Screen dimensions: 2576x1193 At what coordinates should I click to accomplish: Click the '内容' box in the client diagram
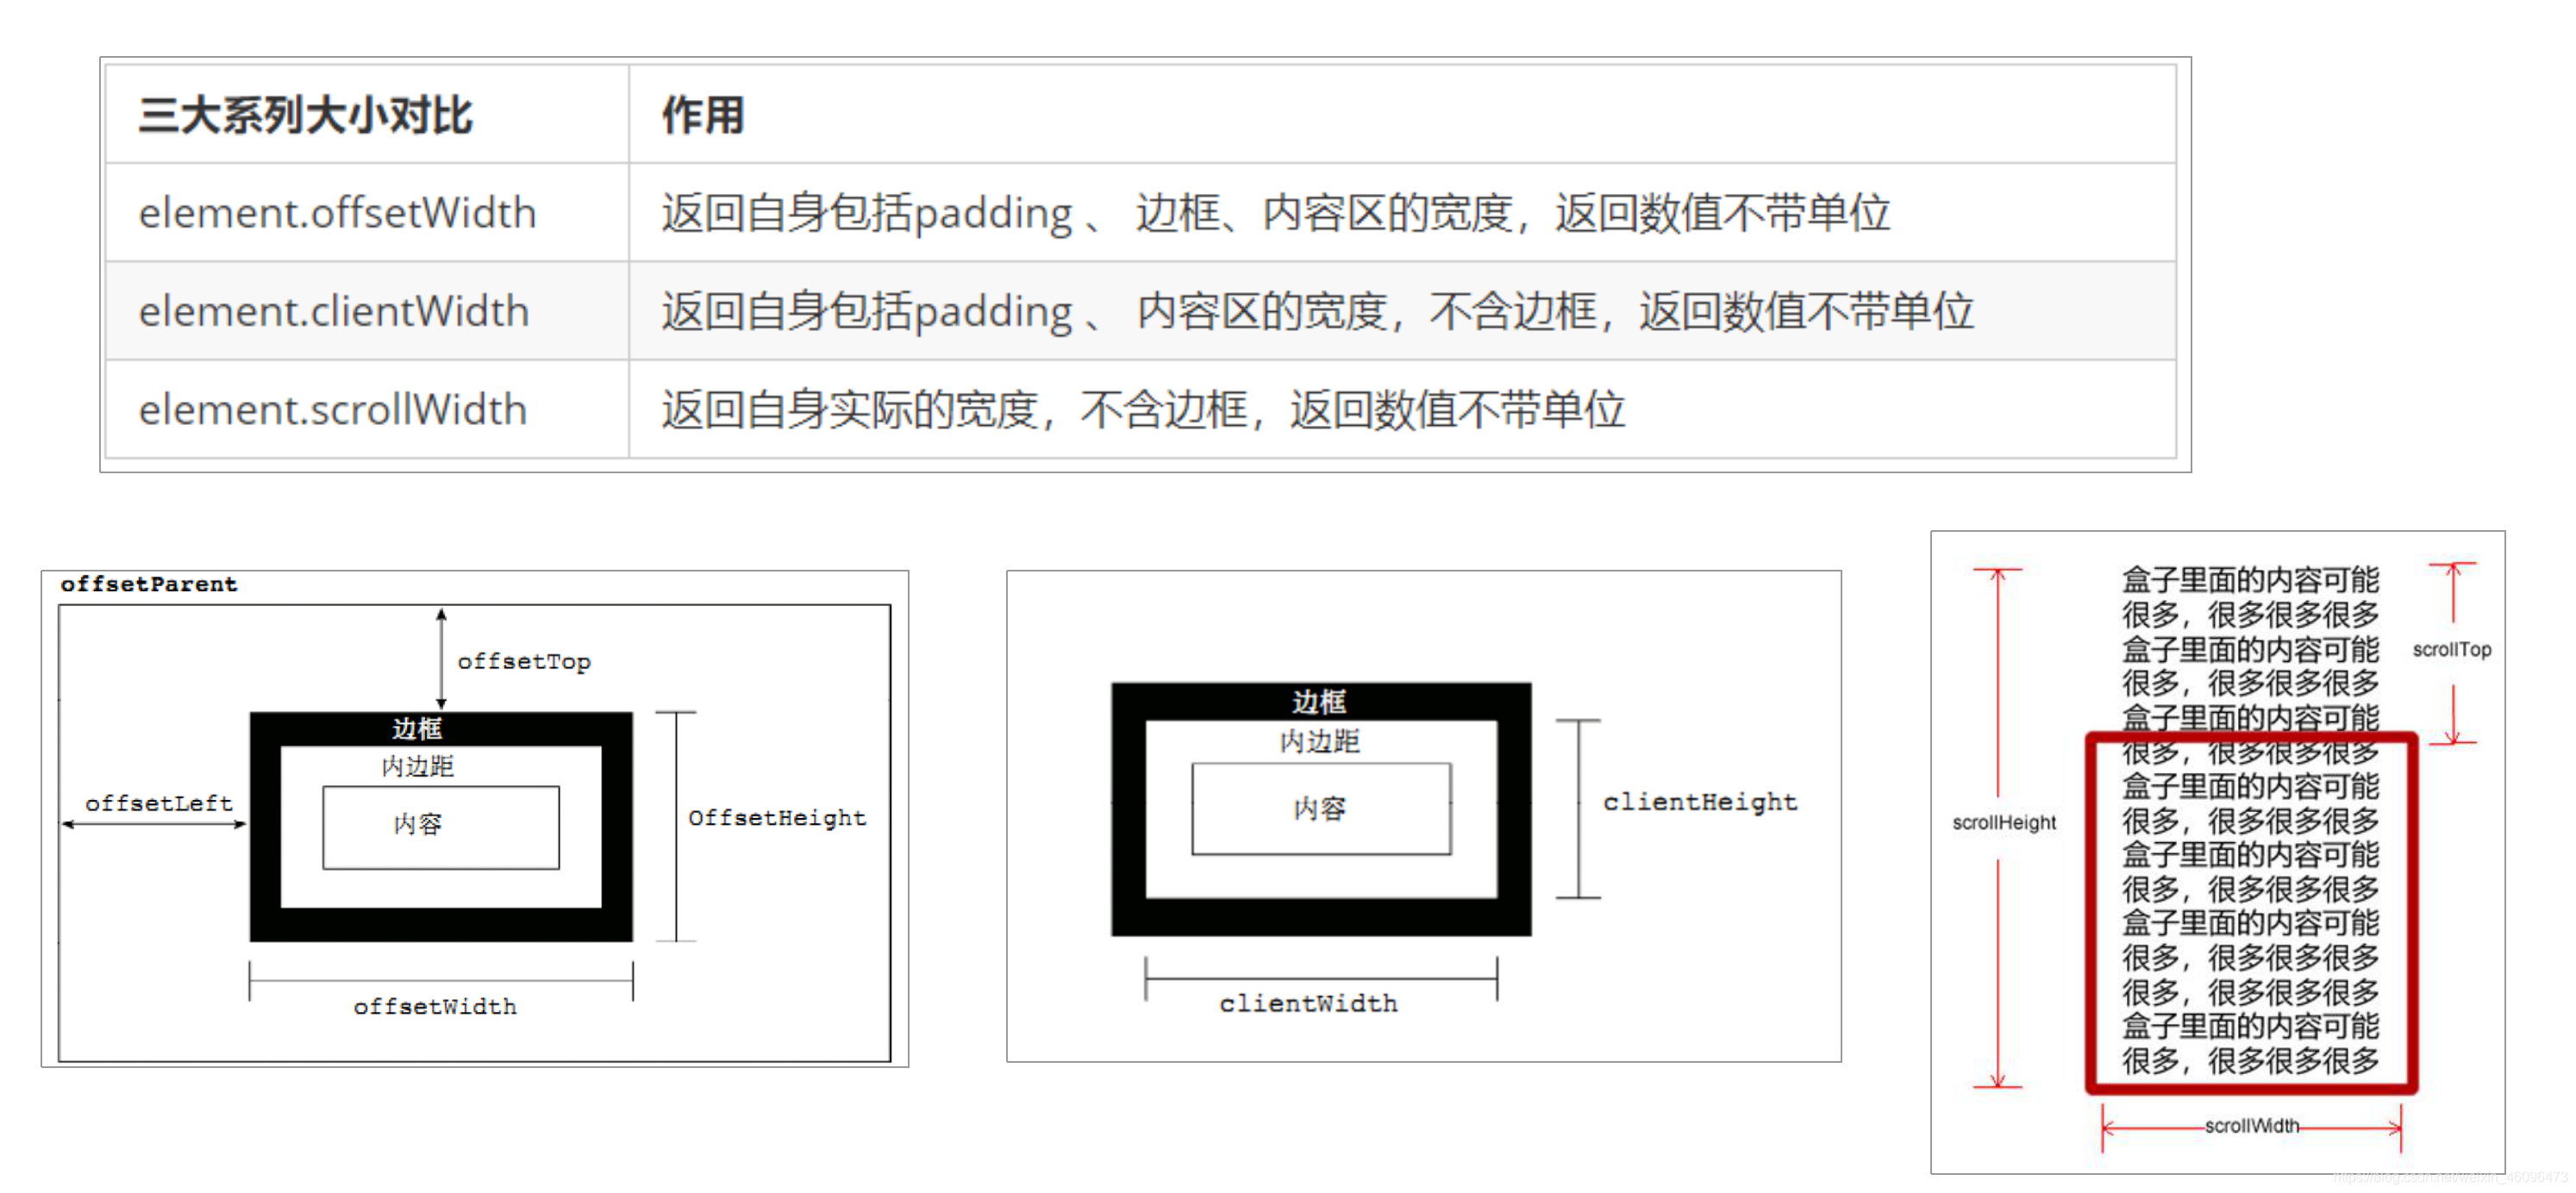[x=1321, y=809]
